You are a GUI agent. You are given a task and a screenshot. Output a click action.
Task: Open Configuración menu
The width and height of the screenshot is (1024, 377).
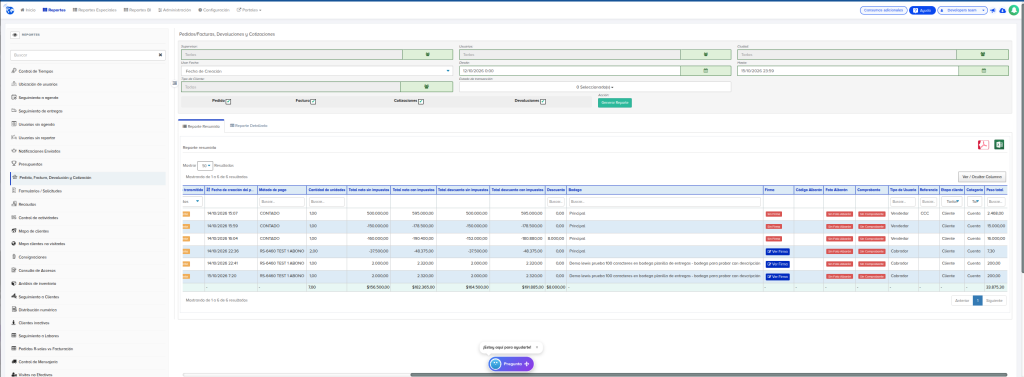pos(214,10)
